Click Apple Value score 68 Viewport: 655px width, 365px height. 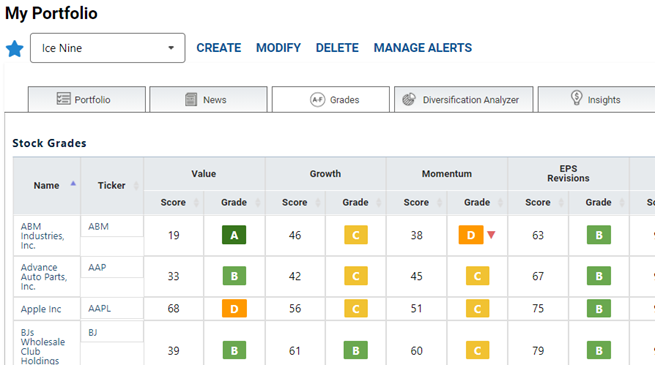tap(173, 309)
